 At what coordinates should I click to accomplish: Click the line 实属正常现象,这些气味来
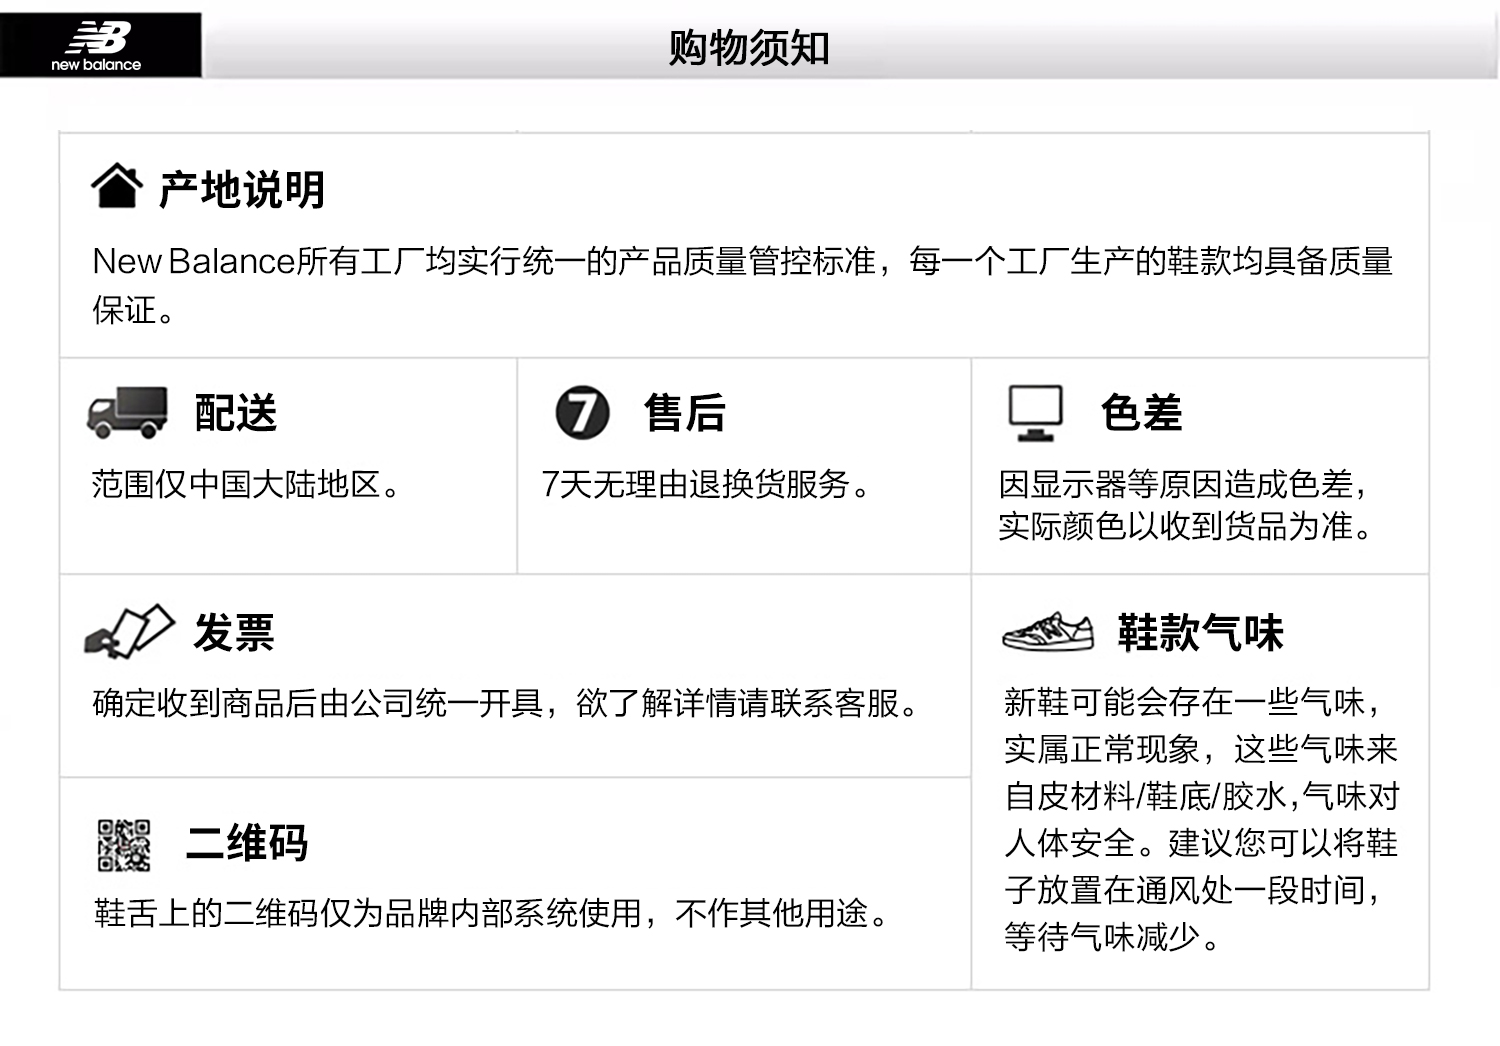pos(1201,750)
